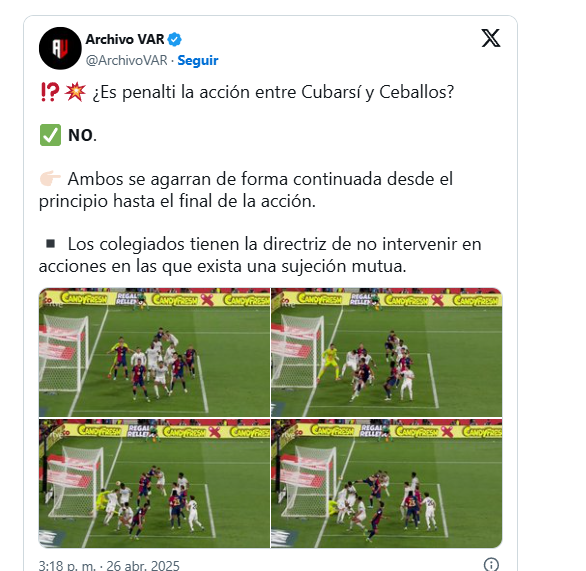This screenshot has width=586, height=571.
Task: Click the Archivo VAR profile avatar
Action: pos(60,48)
